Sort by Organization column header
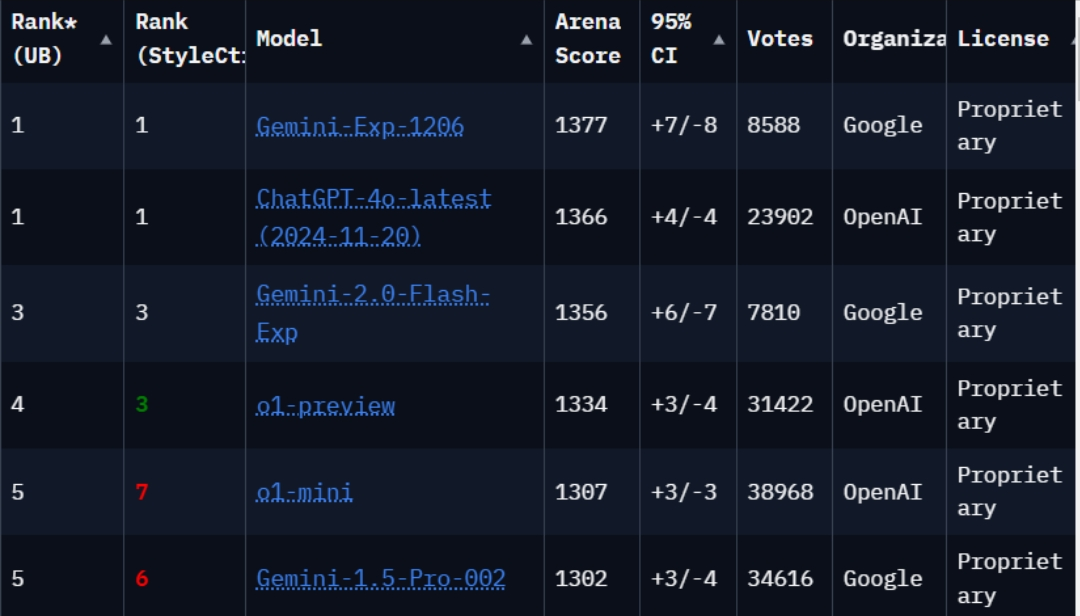Viewport: 1080px width, 616px height. (893, 39)
